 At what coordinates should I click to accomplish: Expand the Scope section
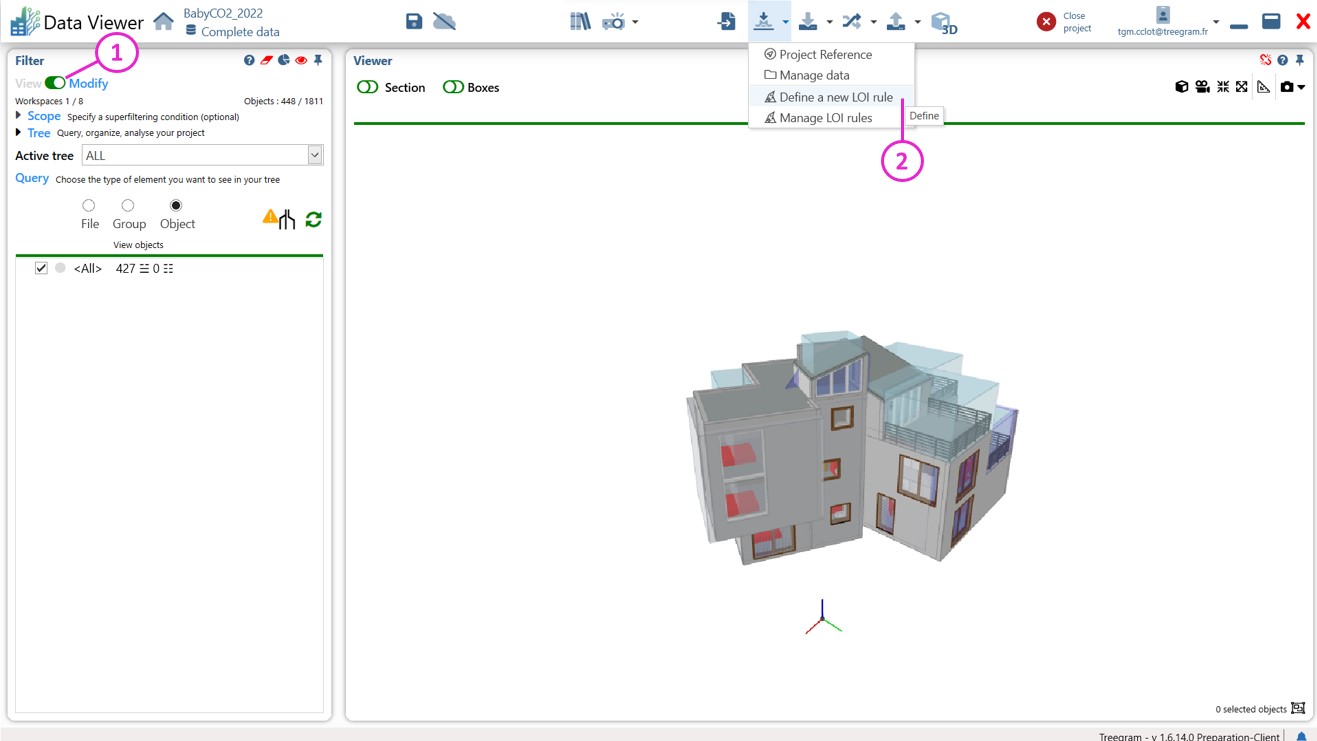pyautogui.click(x=19, y=116)
